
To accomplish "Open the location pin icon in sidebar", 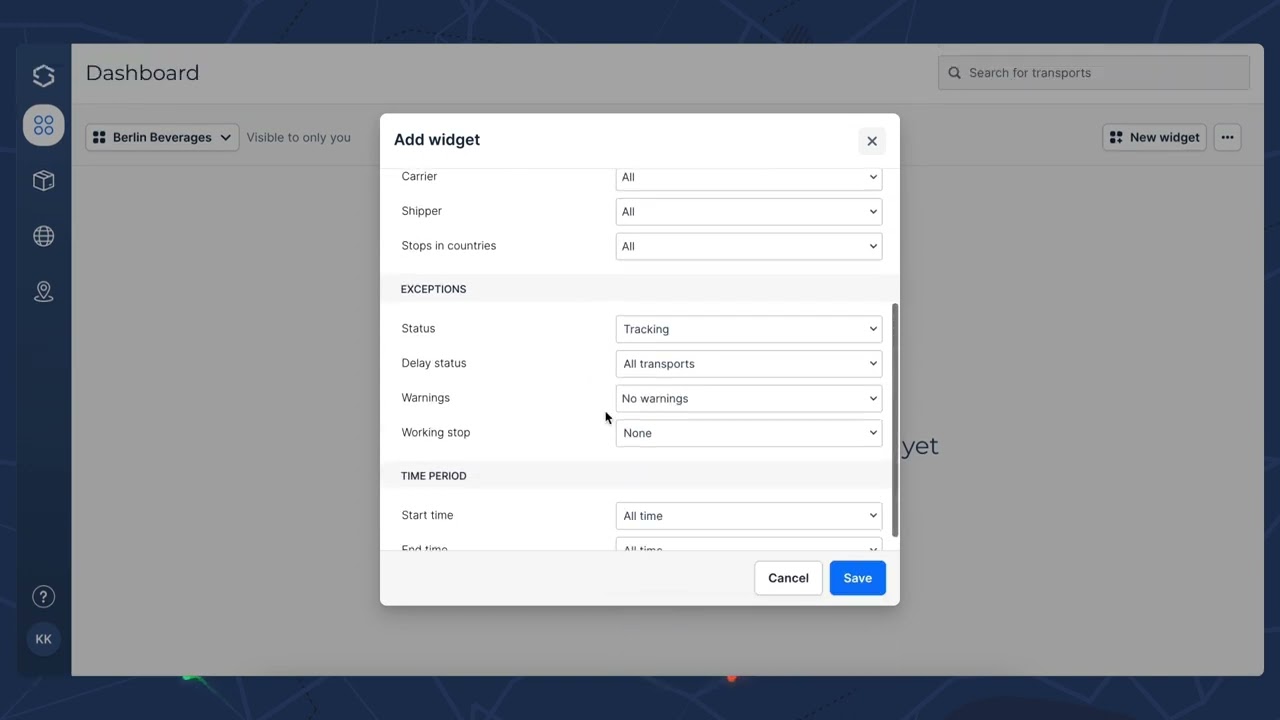I will click(43, 291).
